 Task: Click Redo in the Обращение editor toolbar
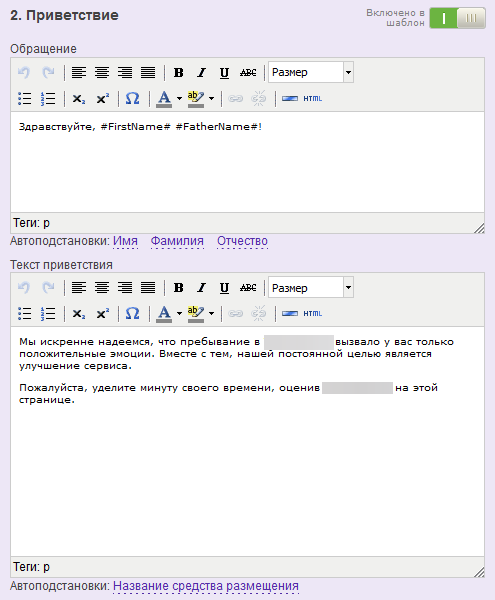[x=48, y=72]
